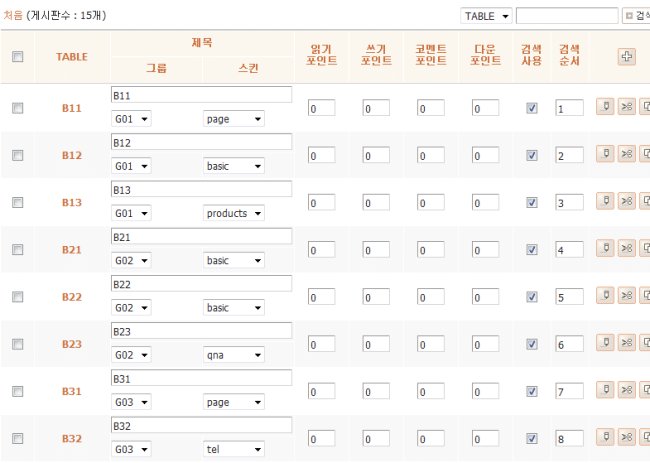Click the scissors icon in the B23 row
The height and width of the screenshot is (463, 650).
(x=627, y=343)
